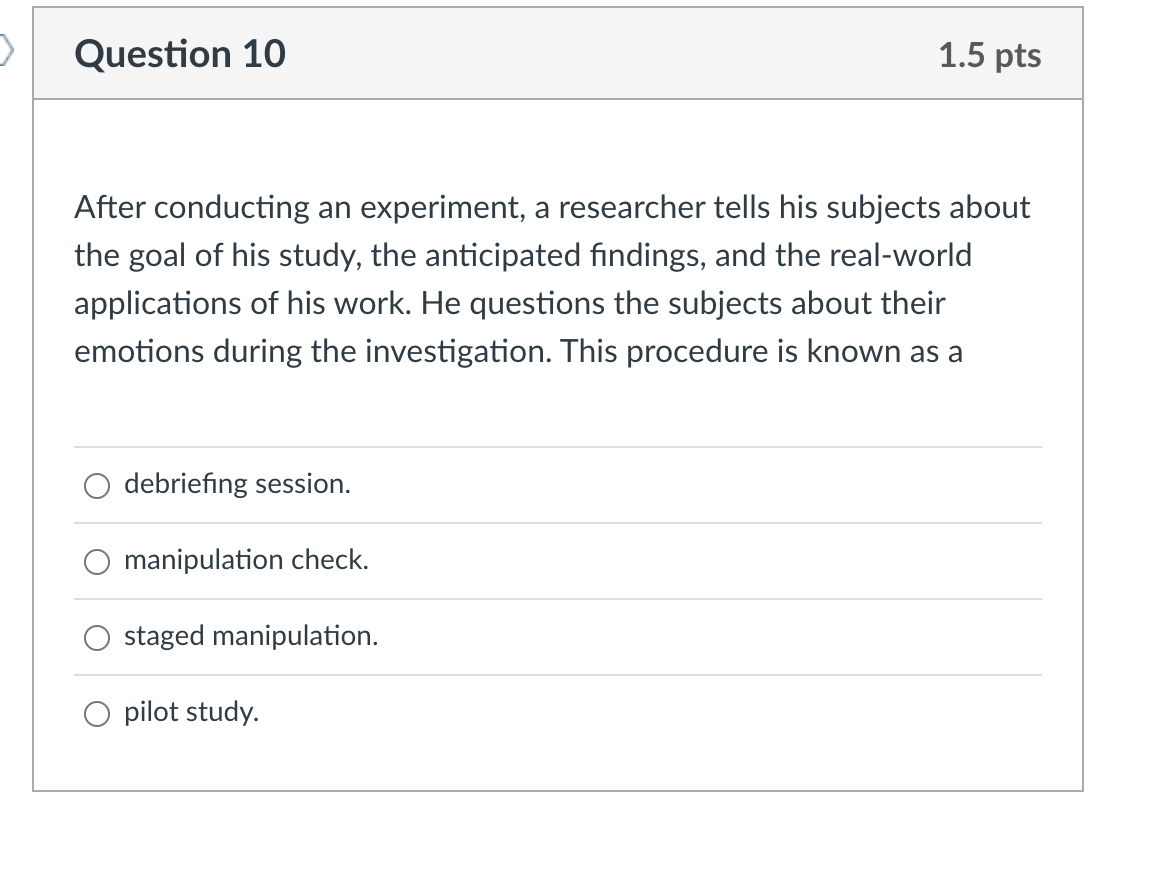
Task: Click the '1.5 pts' points label
Action: (990, 55)
